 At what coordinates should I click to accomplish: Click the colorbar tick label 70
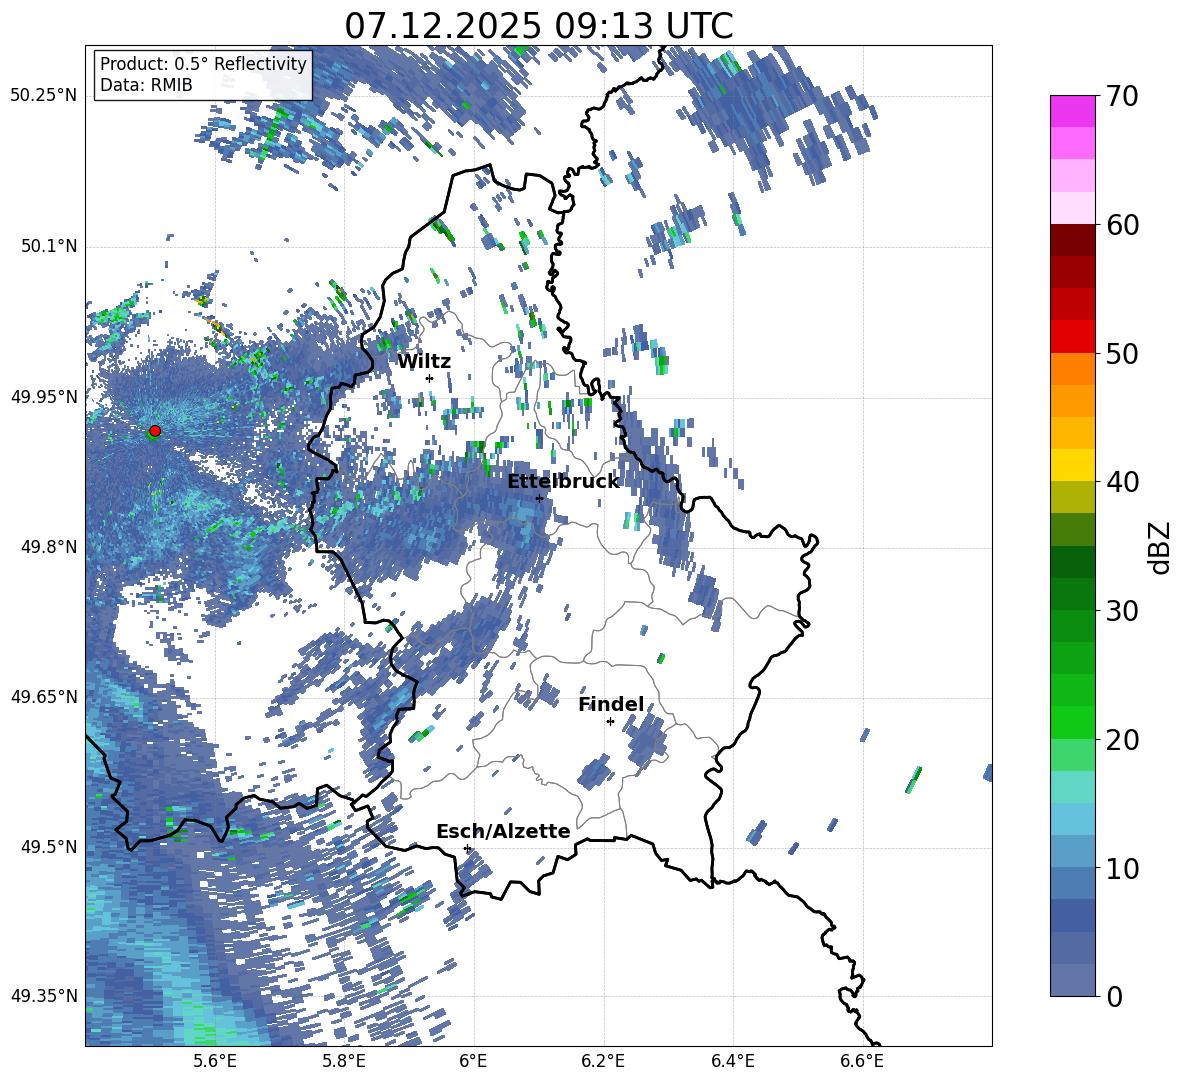pyautogui.click(x=1122, y=97)
